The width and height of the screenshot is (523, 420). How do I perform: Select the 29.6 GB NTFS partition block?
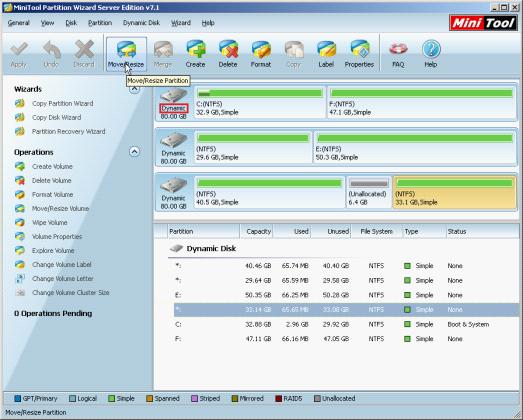pos(253,147)
